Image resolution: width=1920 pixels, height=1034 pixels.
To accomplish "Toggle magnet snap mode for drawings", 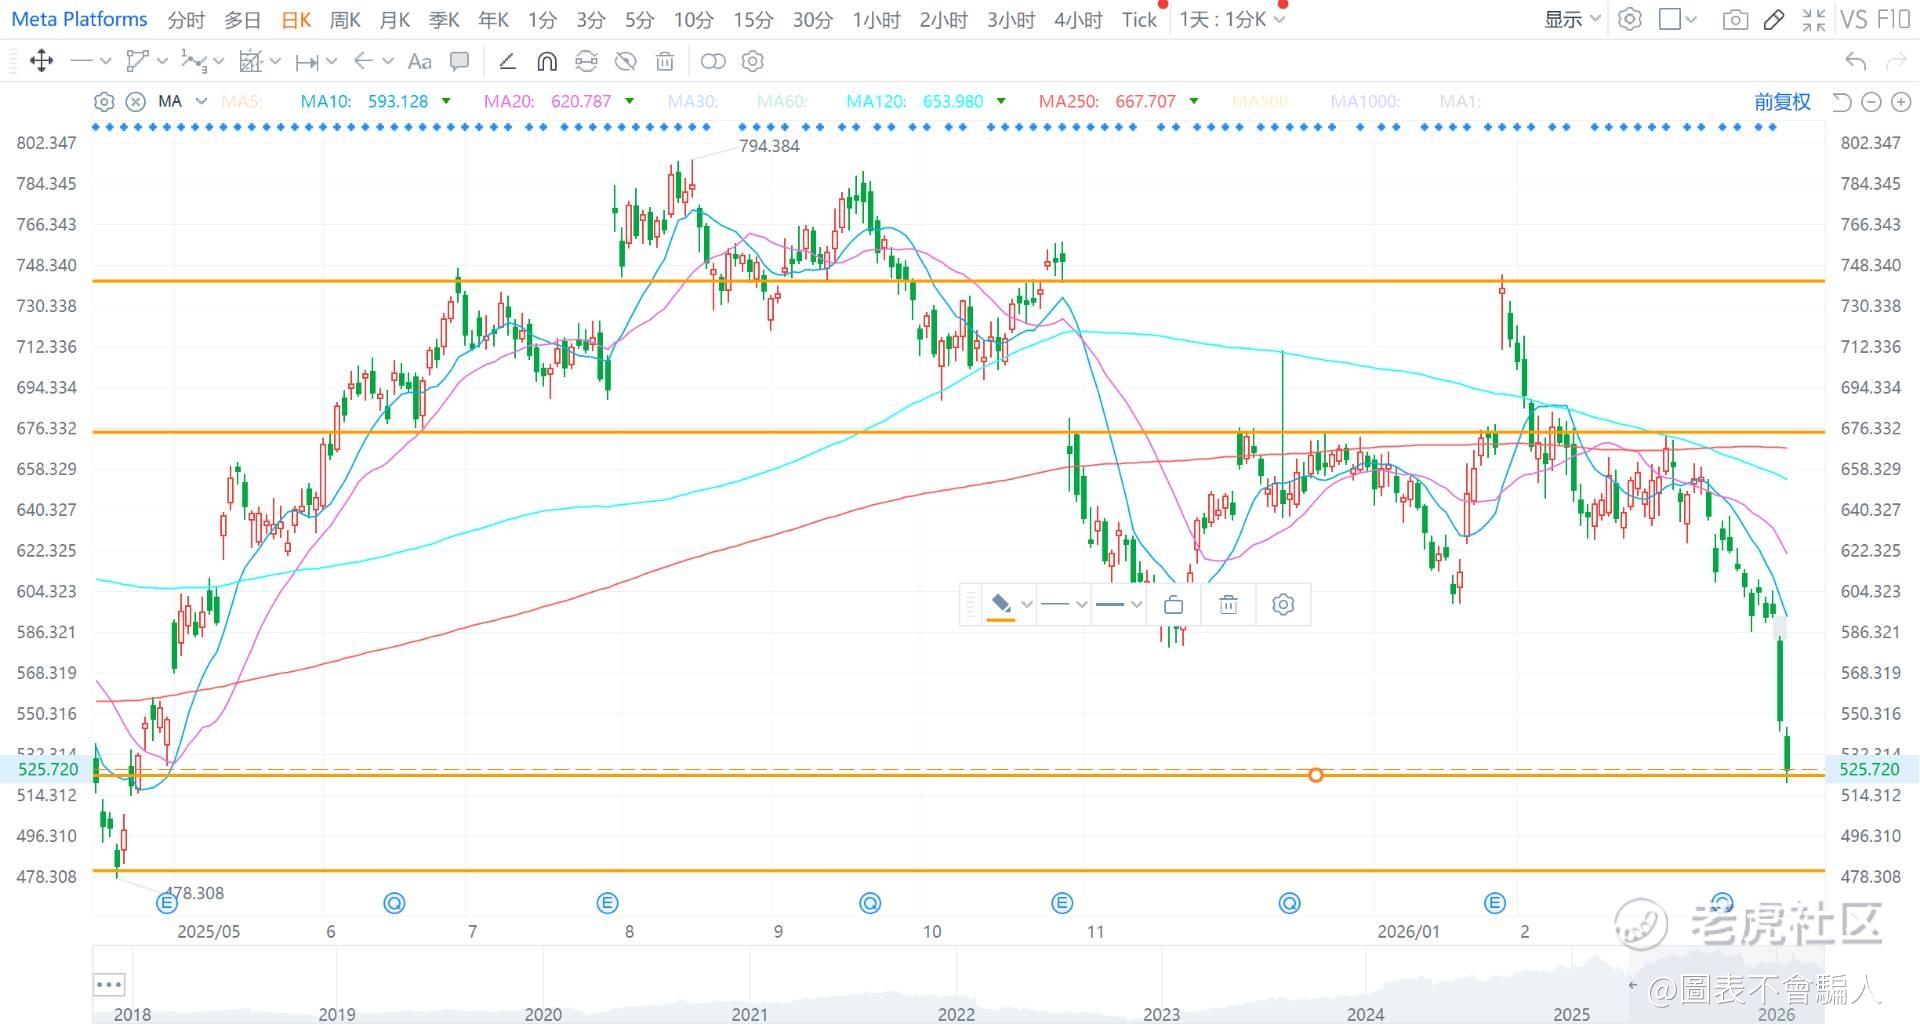I will 546,61.
